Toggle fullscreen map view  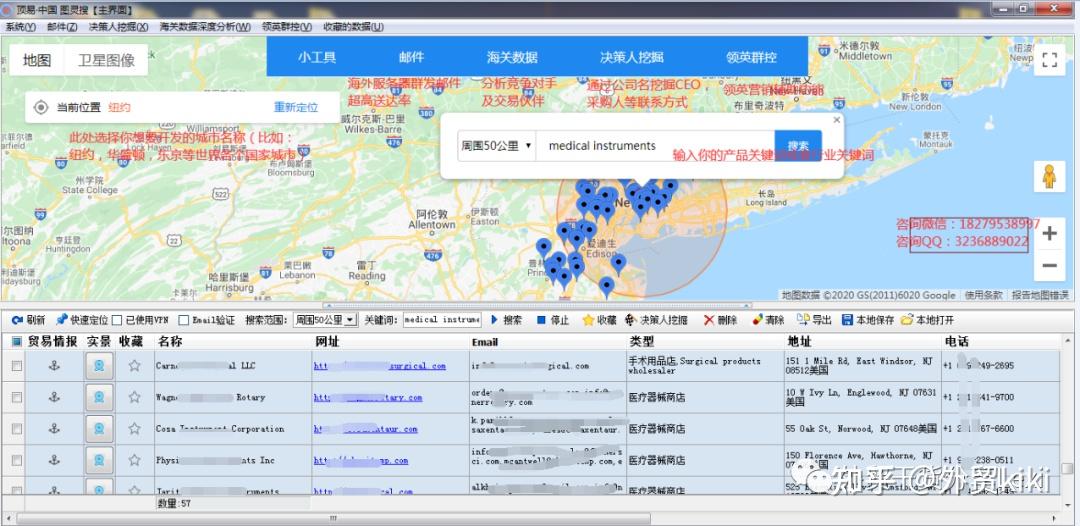(x=1049, y=60)
